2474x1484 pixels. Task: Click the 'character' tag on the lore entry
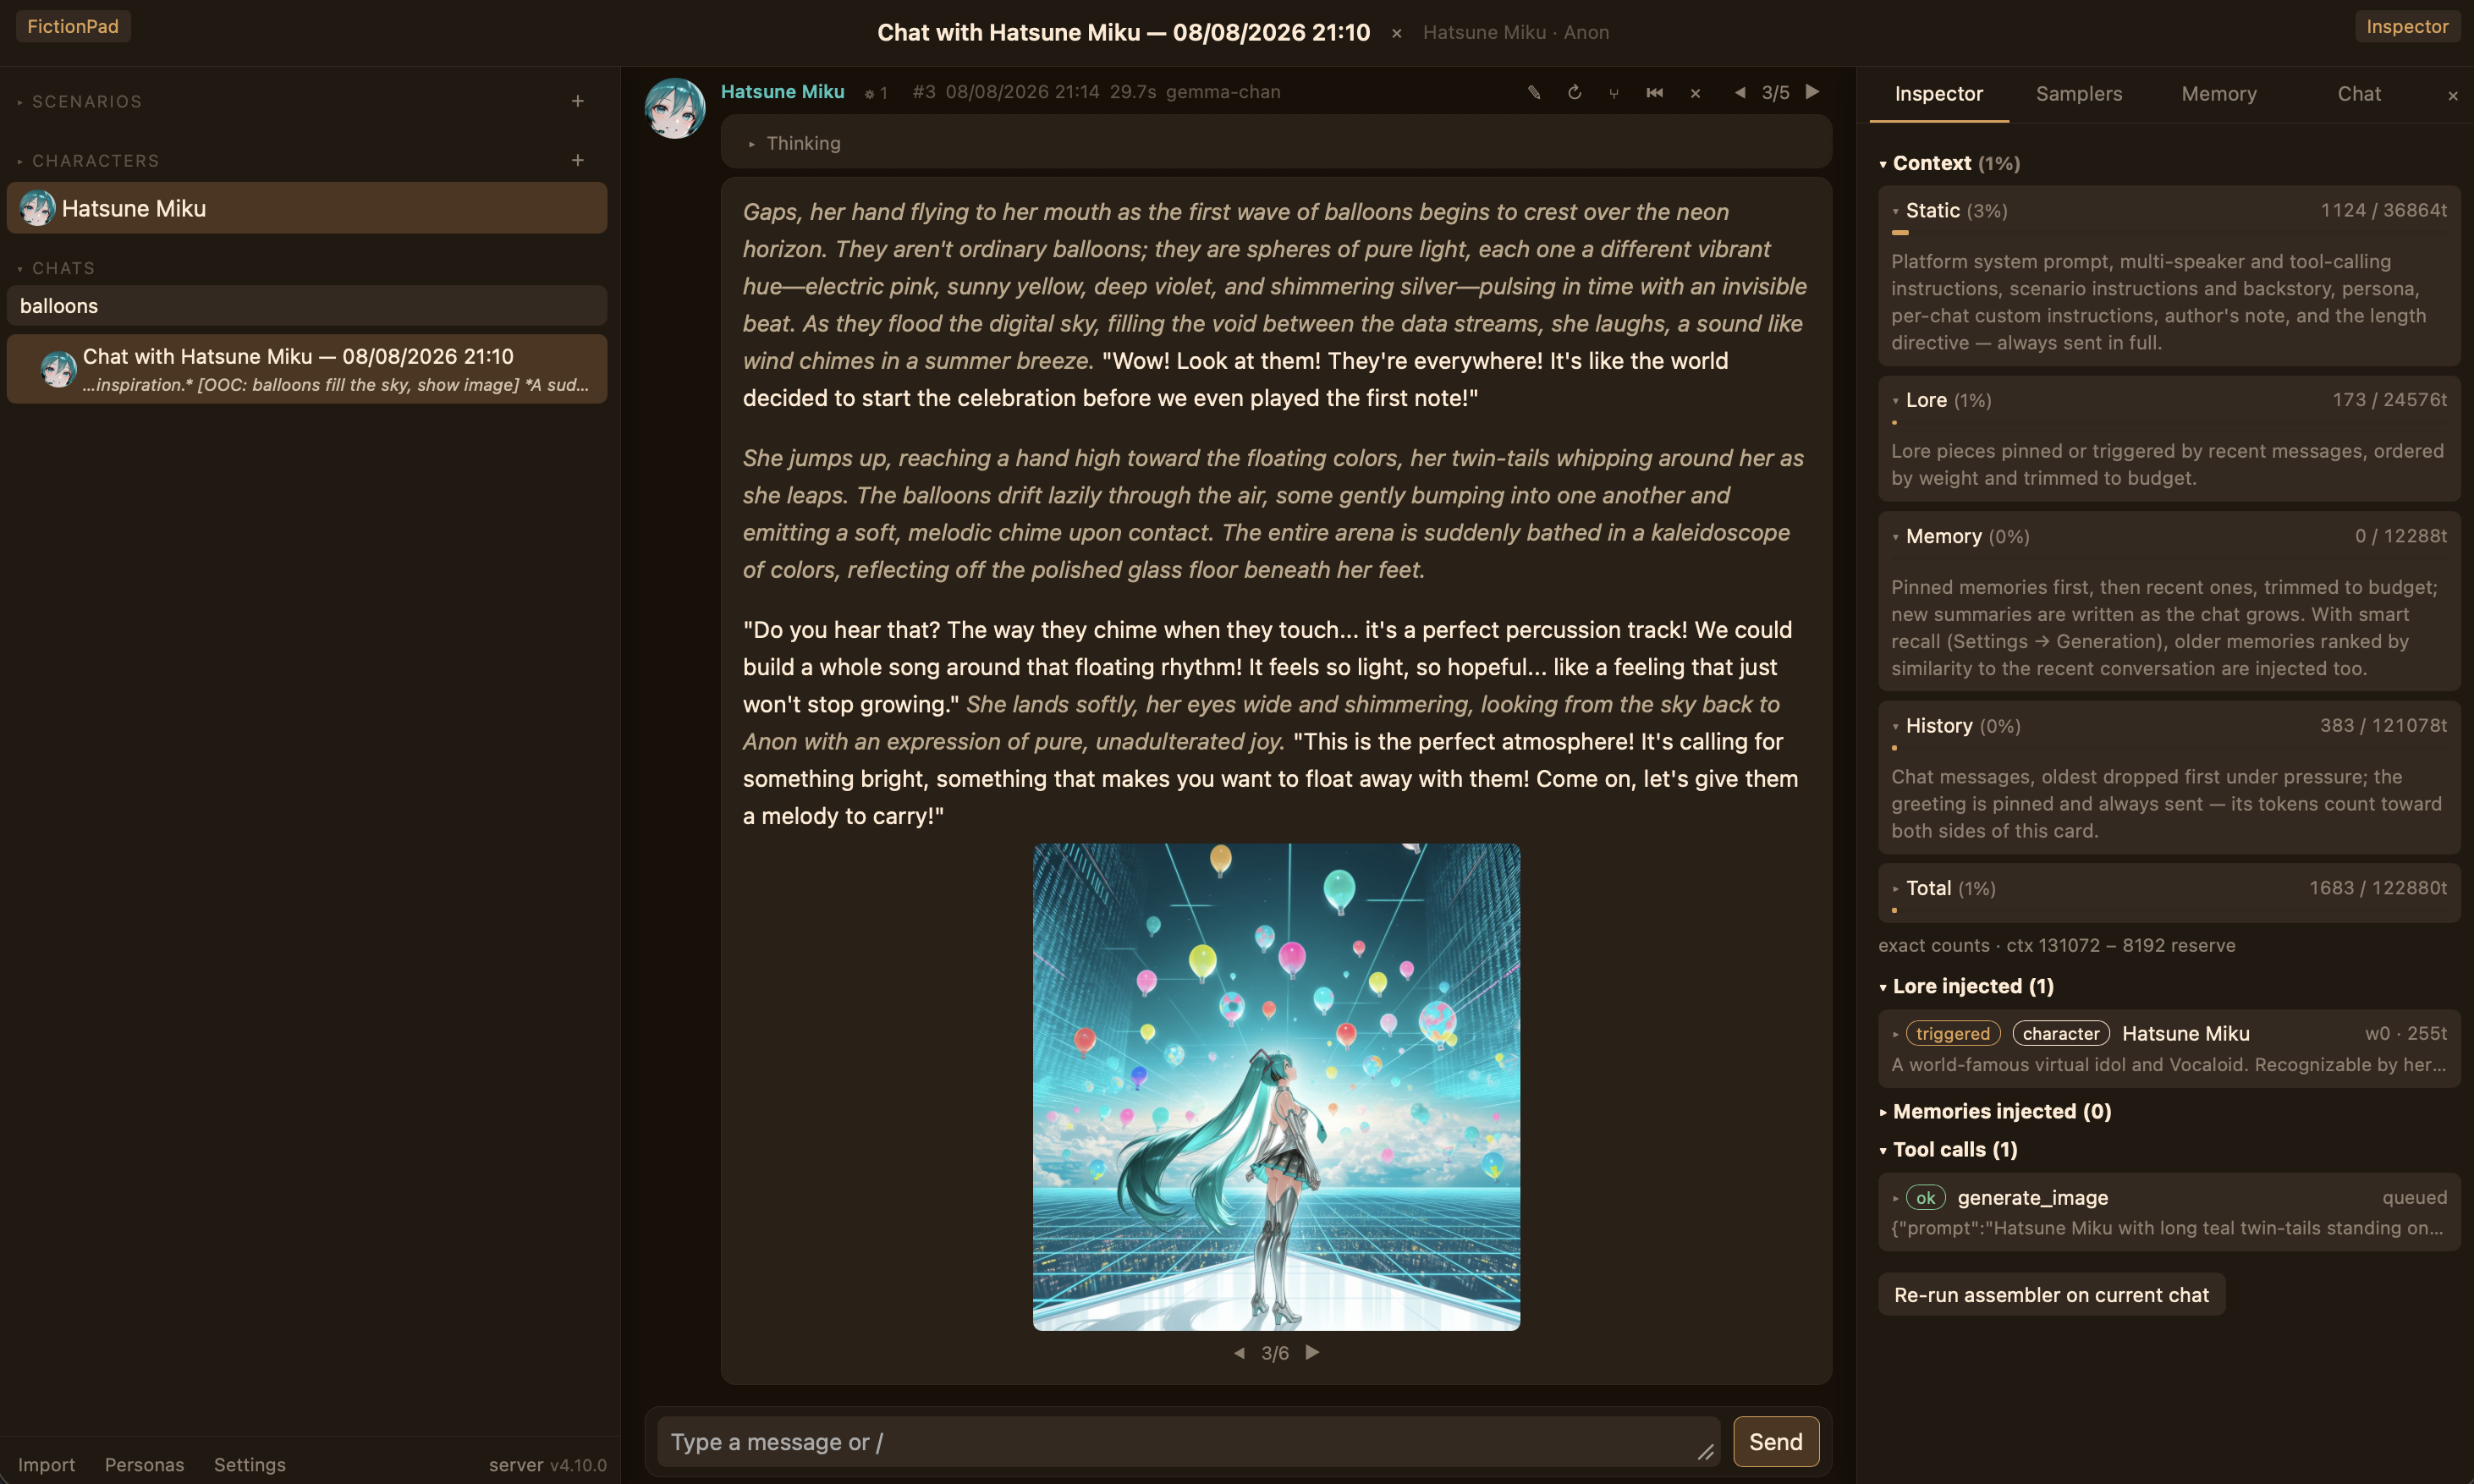[x=2061, y=1034]
